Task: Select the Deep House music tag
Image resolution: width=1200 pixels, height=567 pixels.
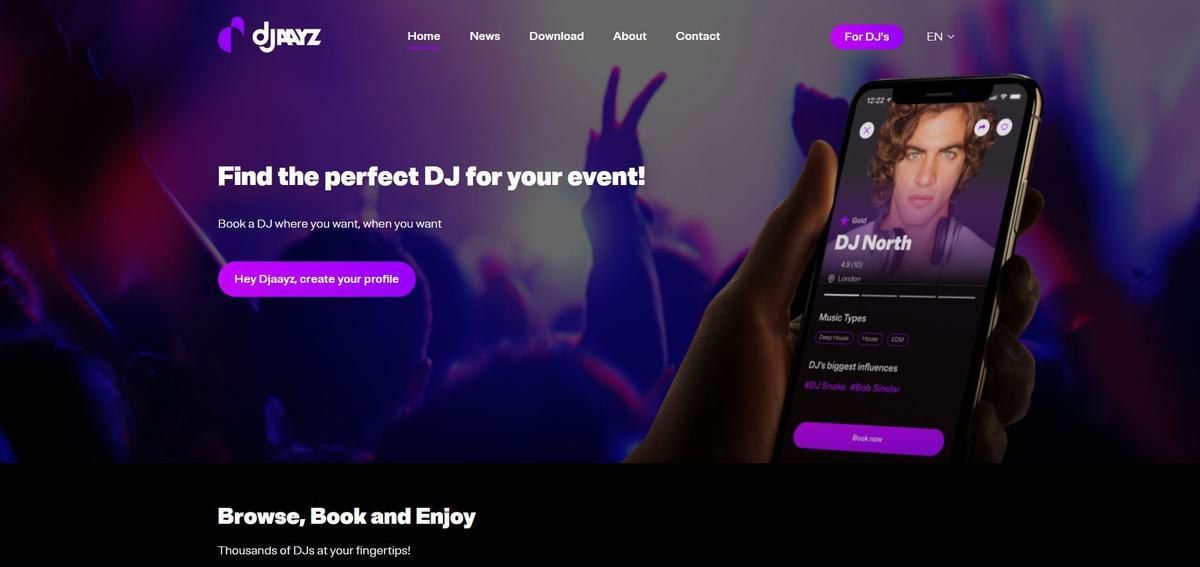Action: tap(834, 338)
